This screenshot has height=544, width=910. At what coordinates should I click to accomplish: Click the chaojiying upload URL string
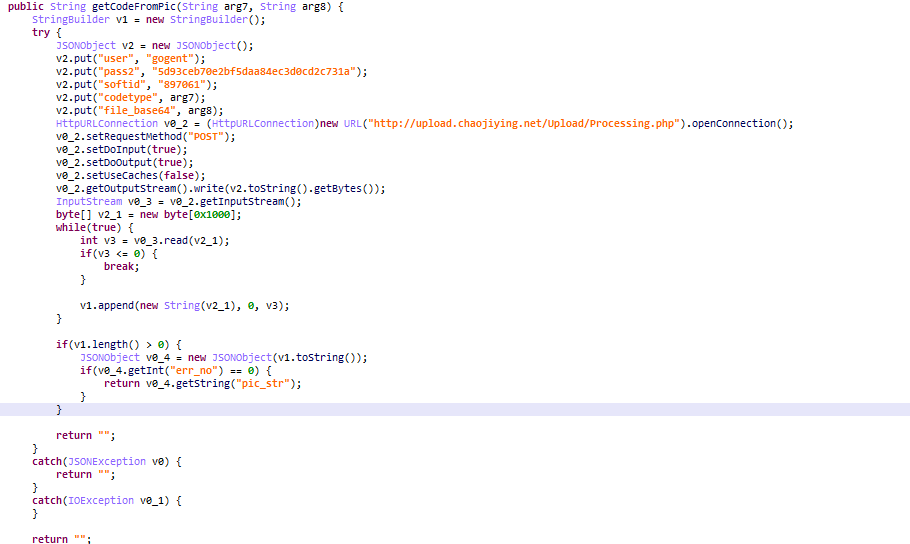[523, 124]
